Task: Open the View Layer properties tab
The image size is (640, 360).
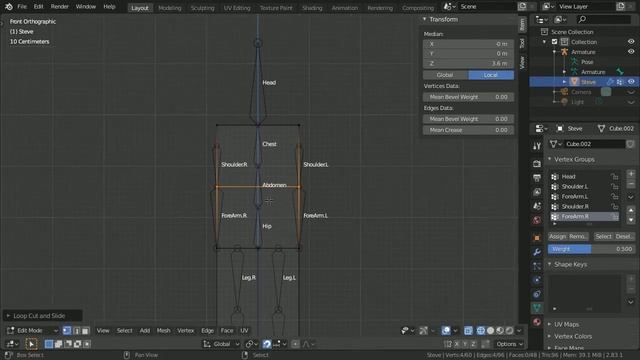Action: (537, 192)
